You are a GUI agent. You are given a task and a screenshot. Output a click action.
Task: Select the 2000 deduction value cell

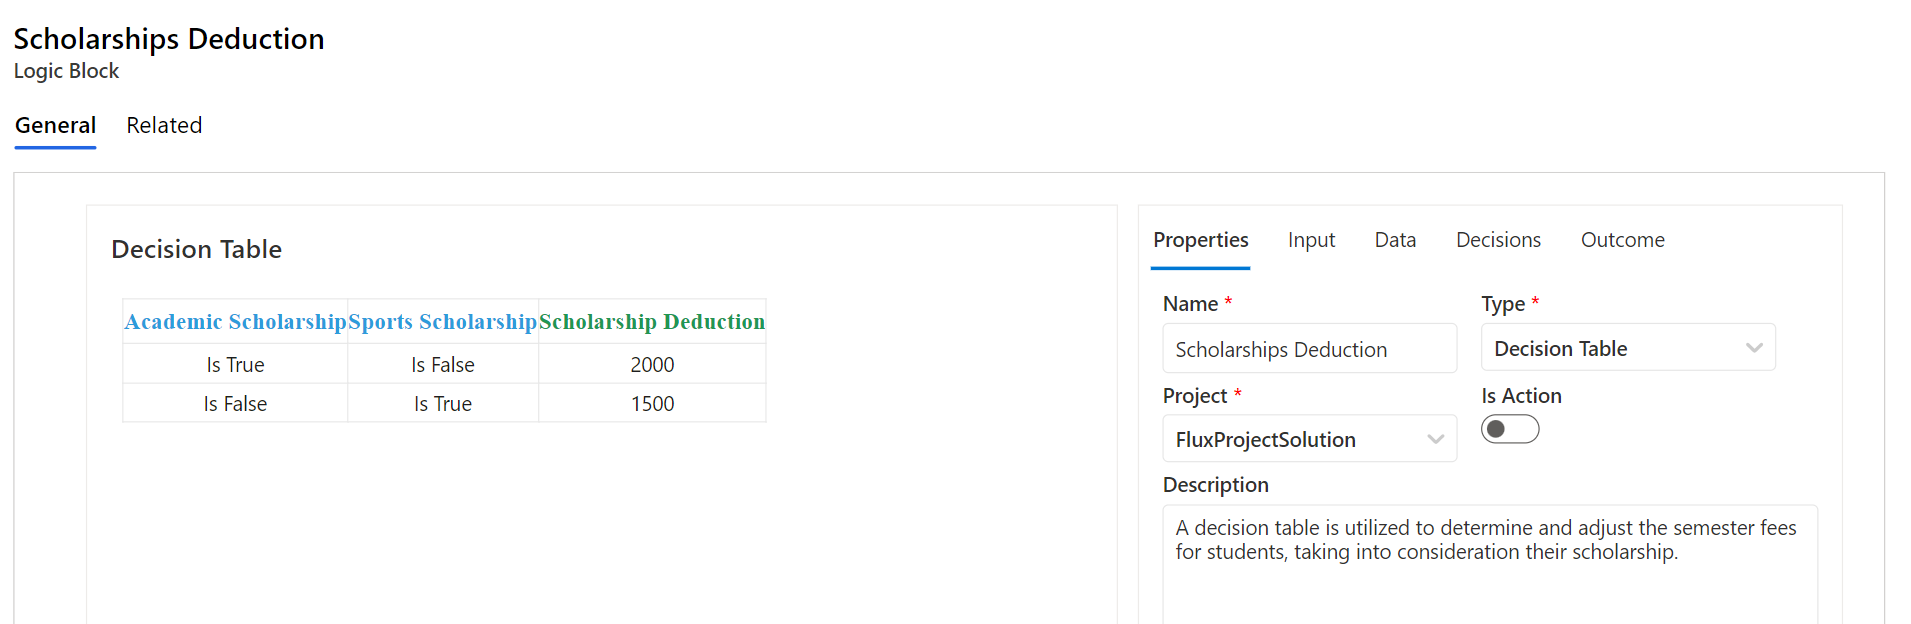coord(651,364)
